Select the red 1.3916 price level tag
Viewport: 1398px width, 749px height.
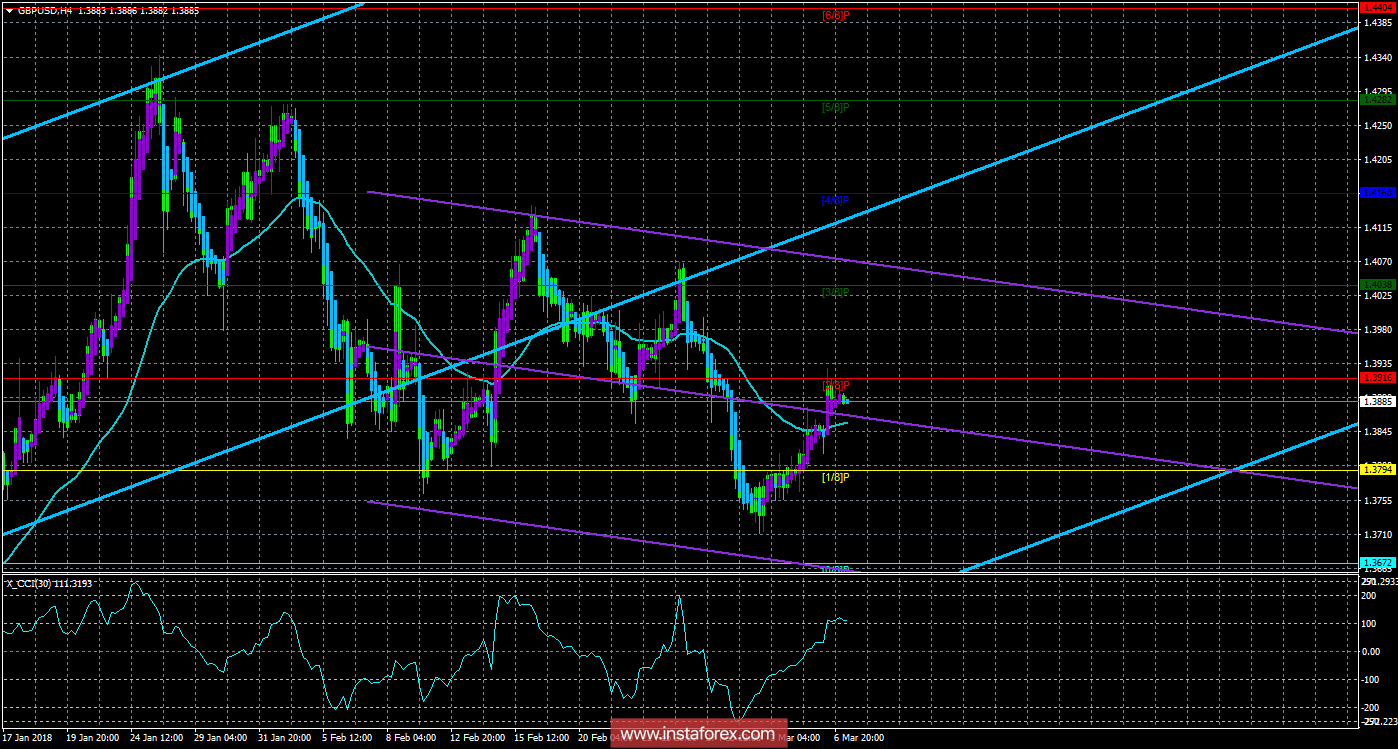1377,378
